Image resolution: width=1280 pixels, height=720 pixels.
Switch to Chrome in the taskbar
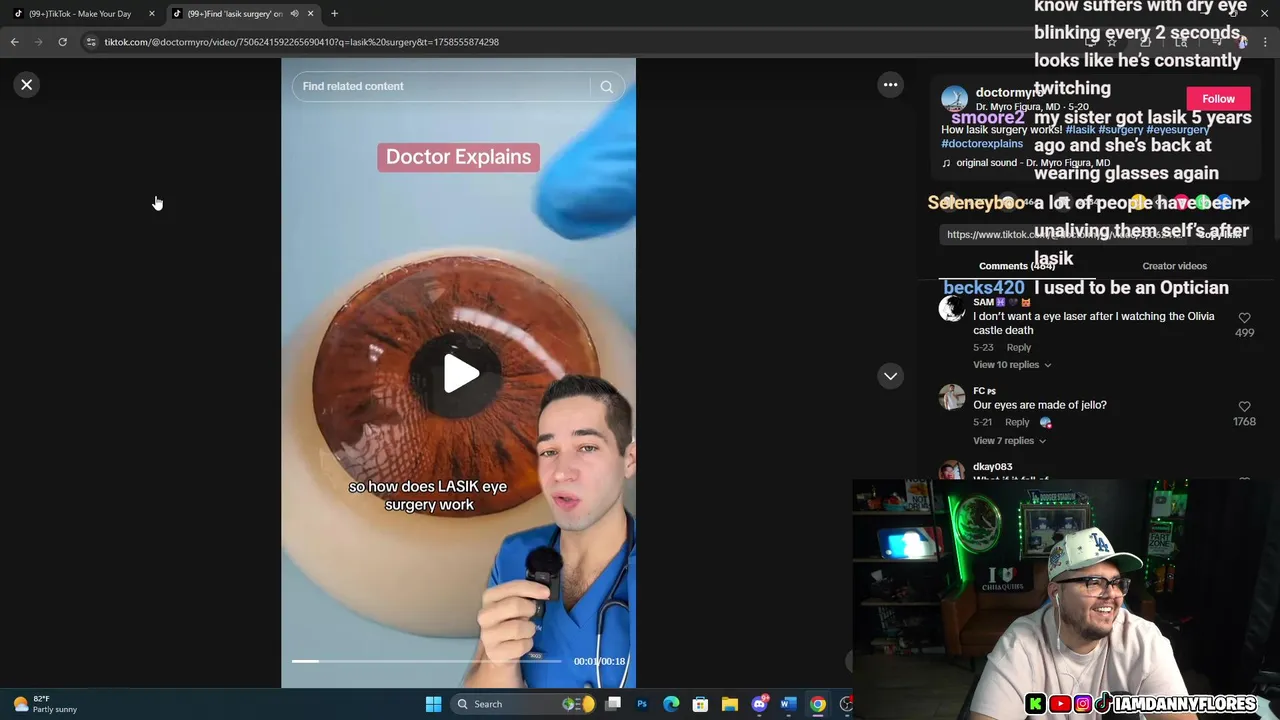817,704
